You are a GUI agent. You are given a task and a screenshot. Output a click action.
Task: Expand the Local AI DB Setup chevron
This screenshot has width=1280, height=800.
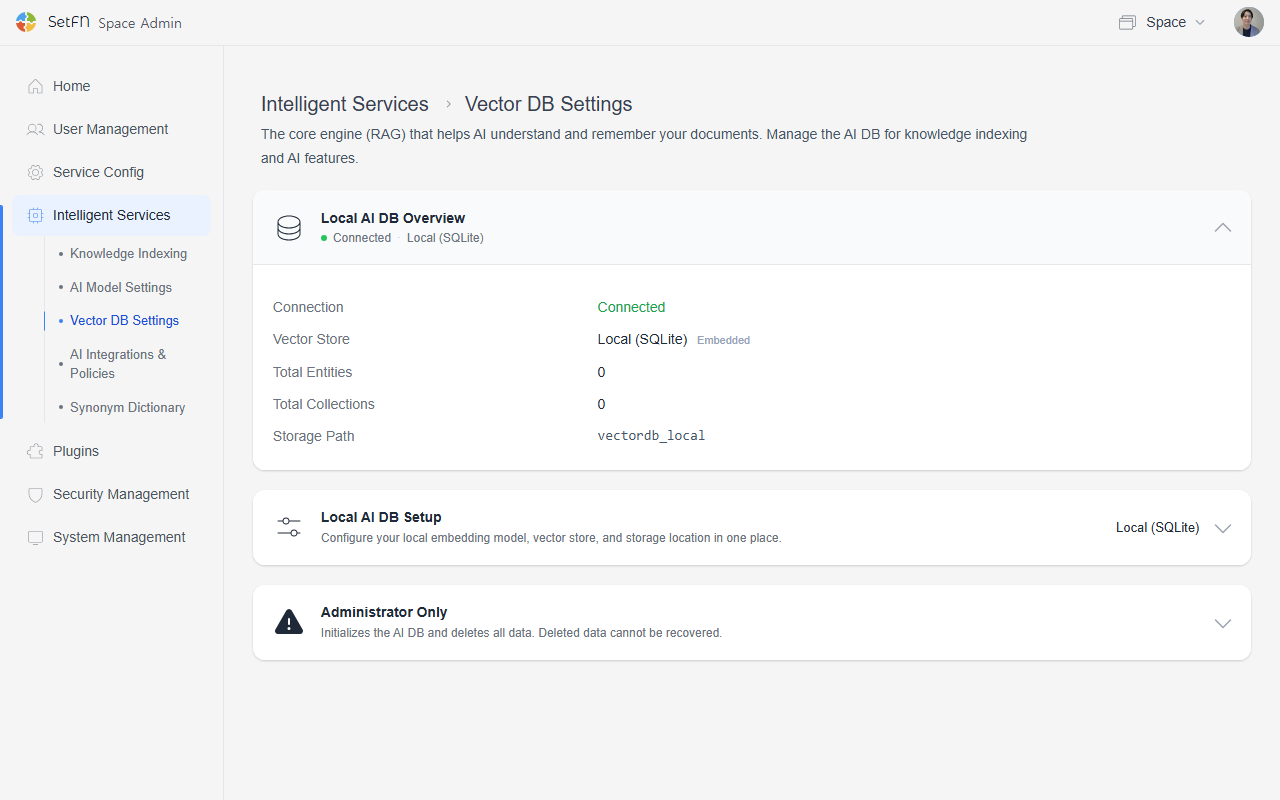(x=1222, y=528)
